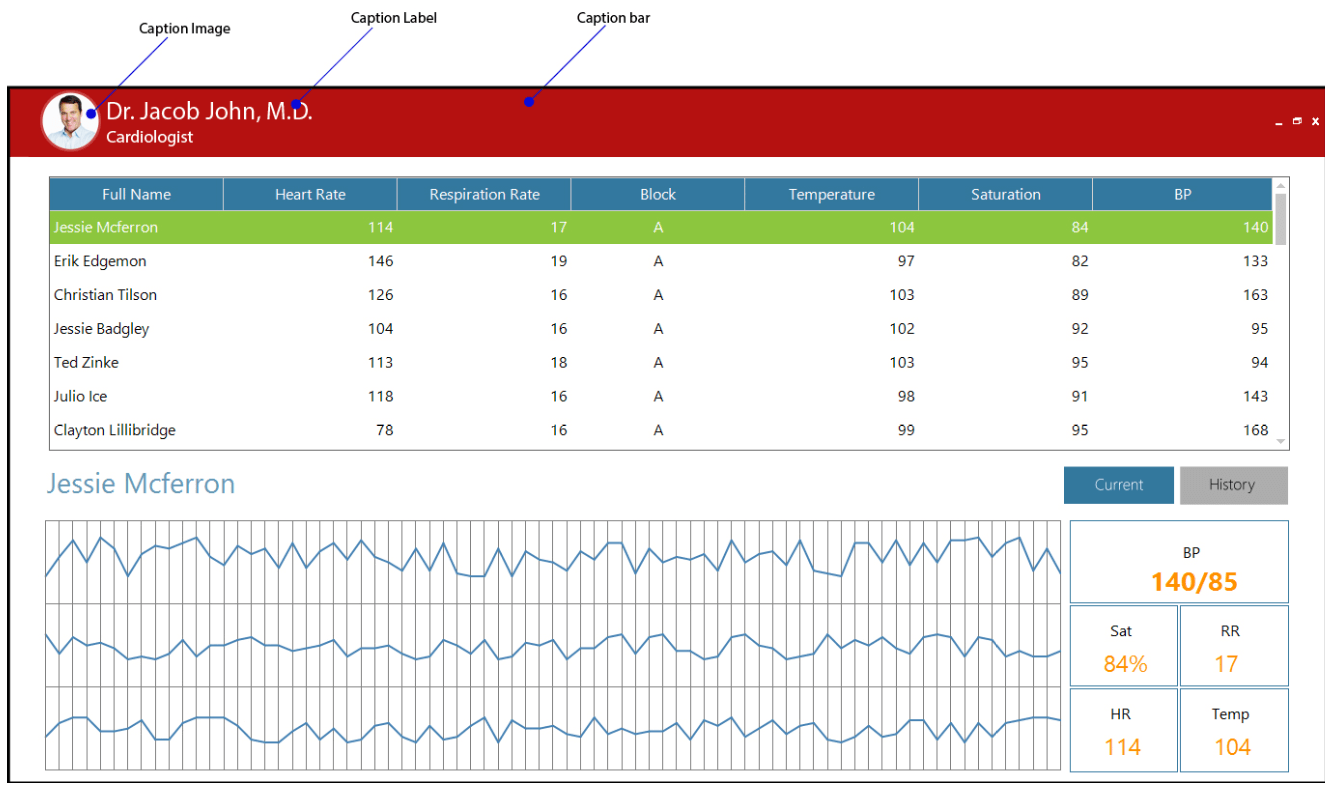
Task: Restore the window using the caption bar icon
Action: [1297, 121]
